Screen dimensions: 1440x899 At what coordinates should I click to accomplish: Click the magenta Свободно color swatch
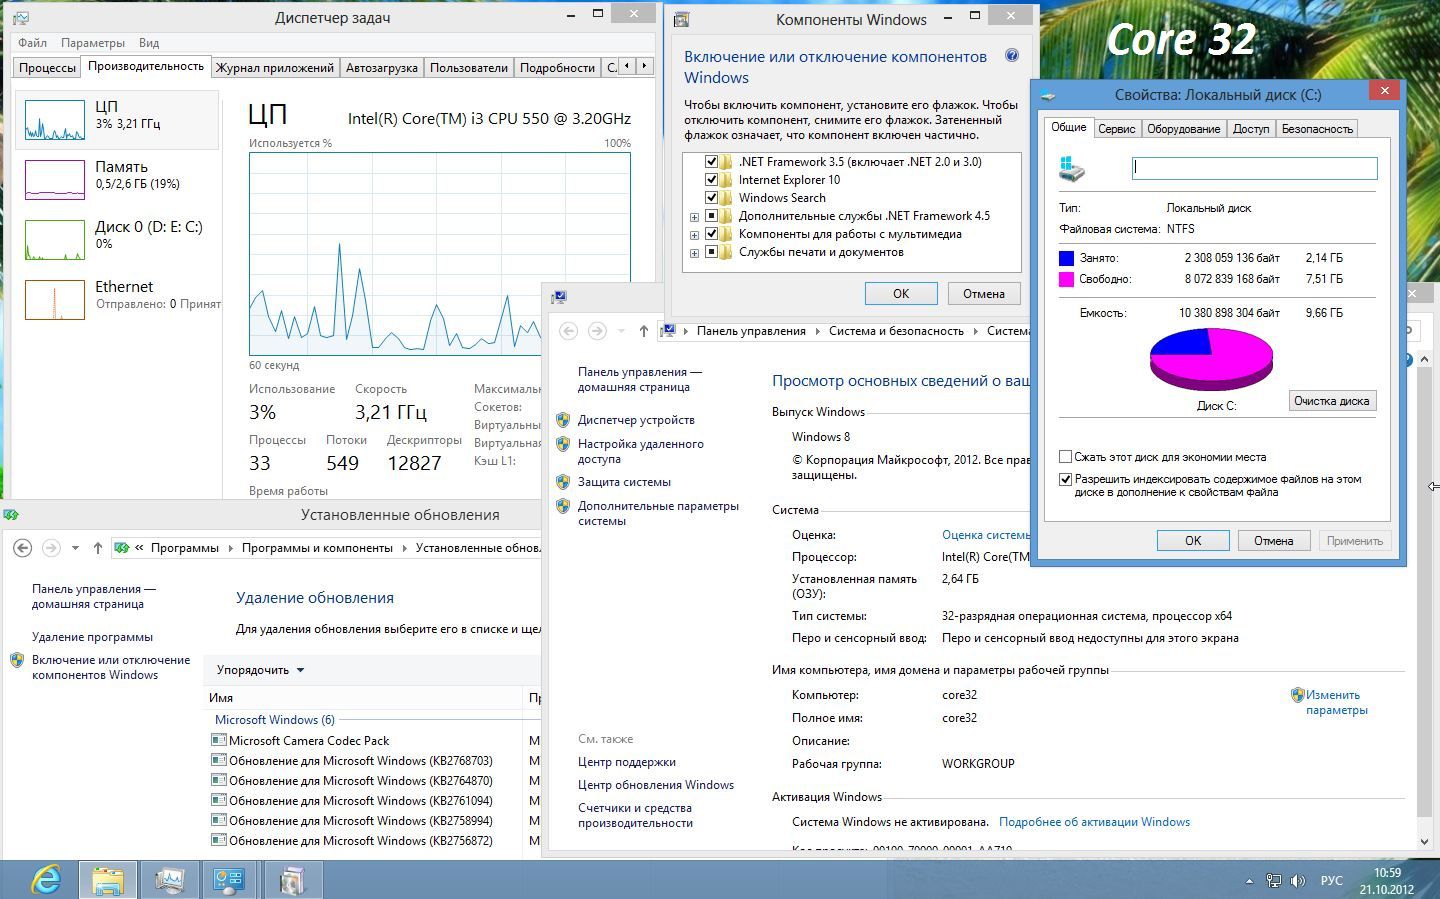1066,279
